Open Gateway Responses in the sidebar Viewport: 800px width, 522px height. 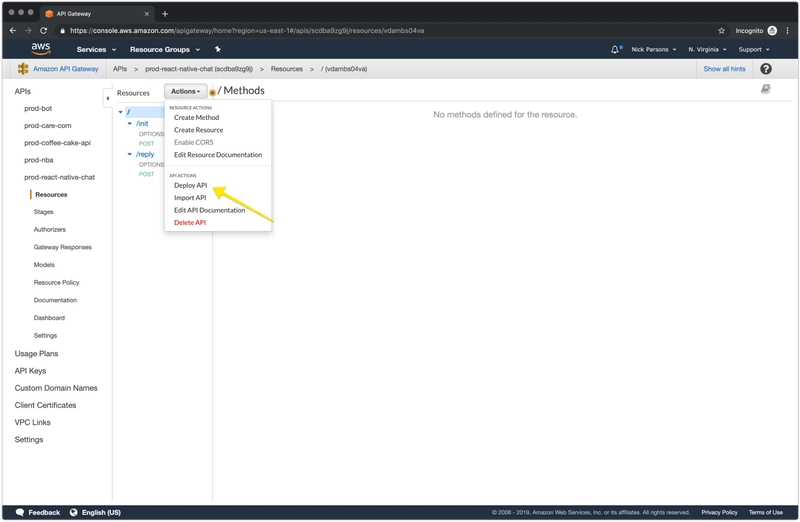click(x=63, y=247)
